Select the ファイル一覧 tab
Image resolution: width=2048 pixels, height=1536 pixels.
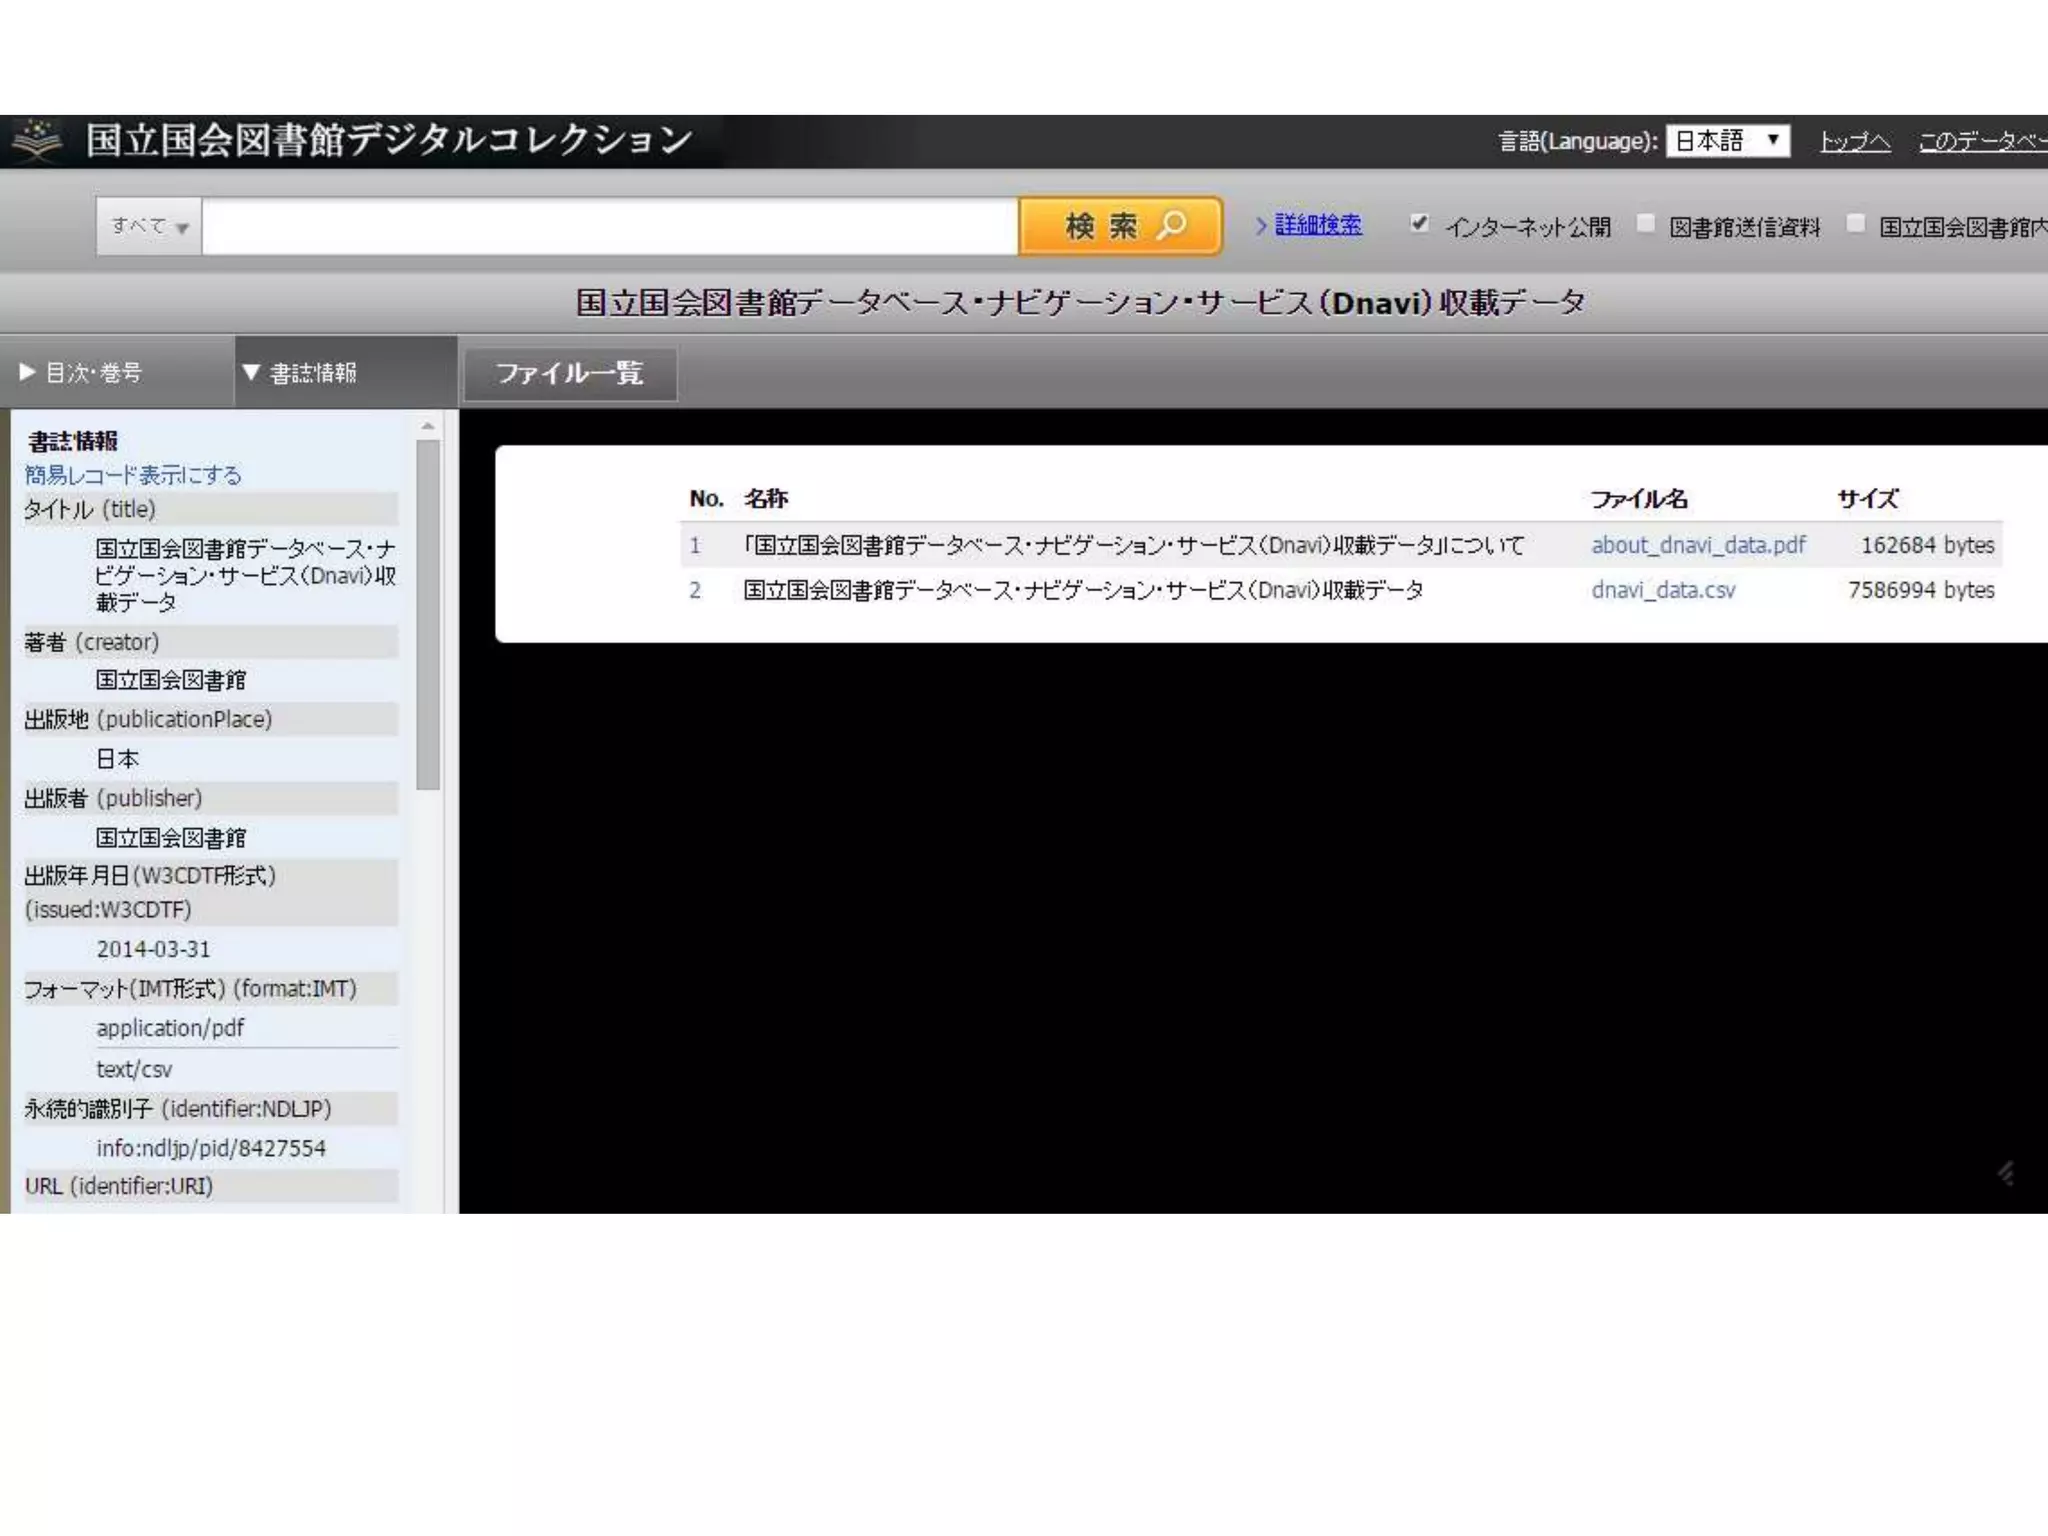pyautogui.click(x=570, y=374)
